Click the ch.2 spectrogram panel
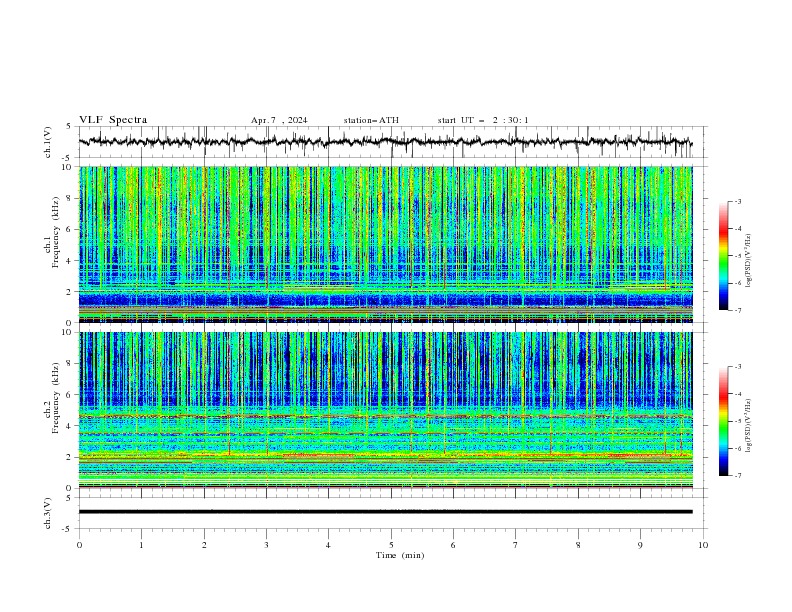 [x=386, y=410]
